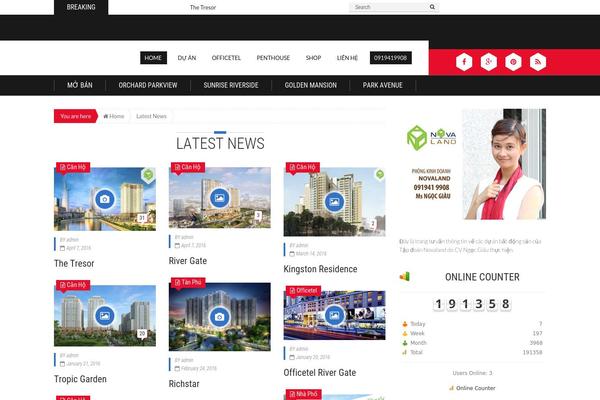Open the PENTHOUSE menu
600x400 pixels.
pos(273,58)
